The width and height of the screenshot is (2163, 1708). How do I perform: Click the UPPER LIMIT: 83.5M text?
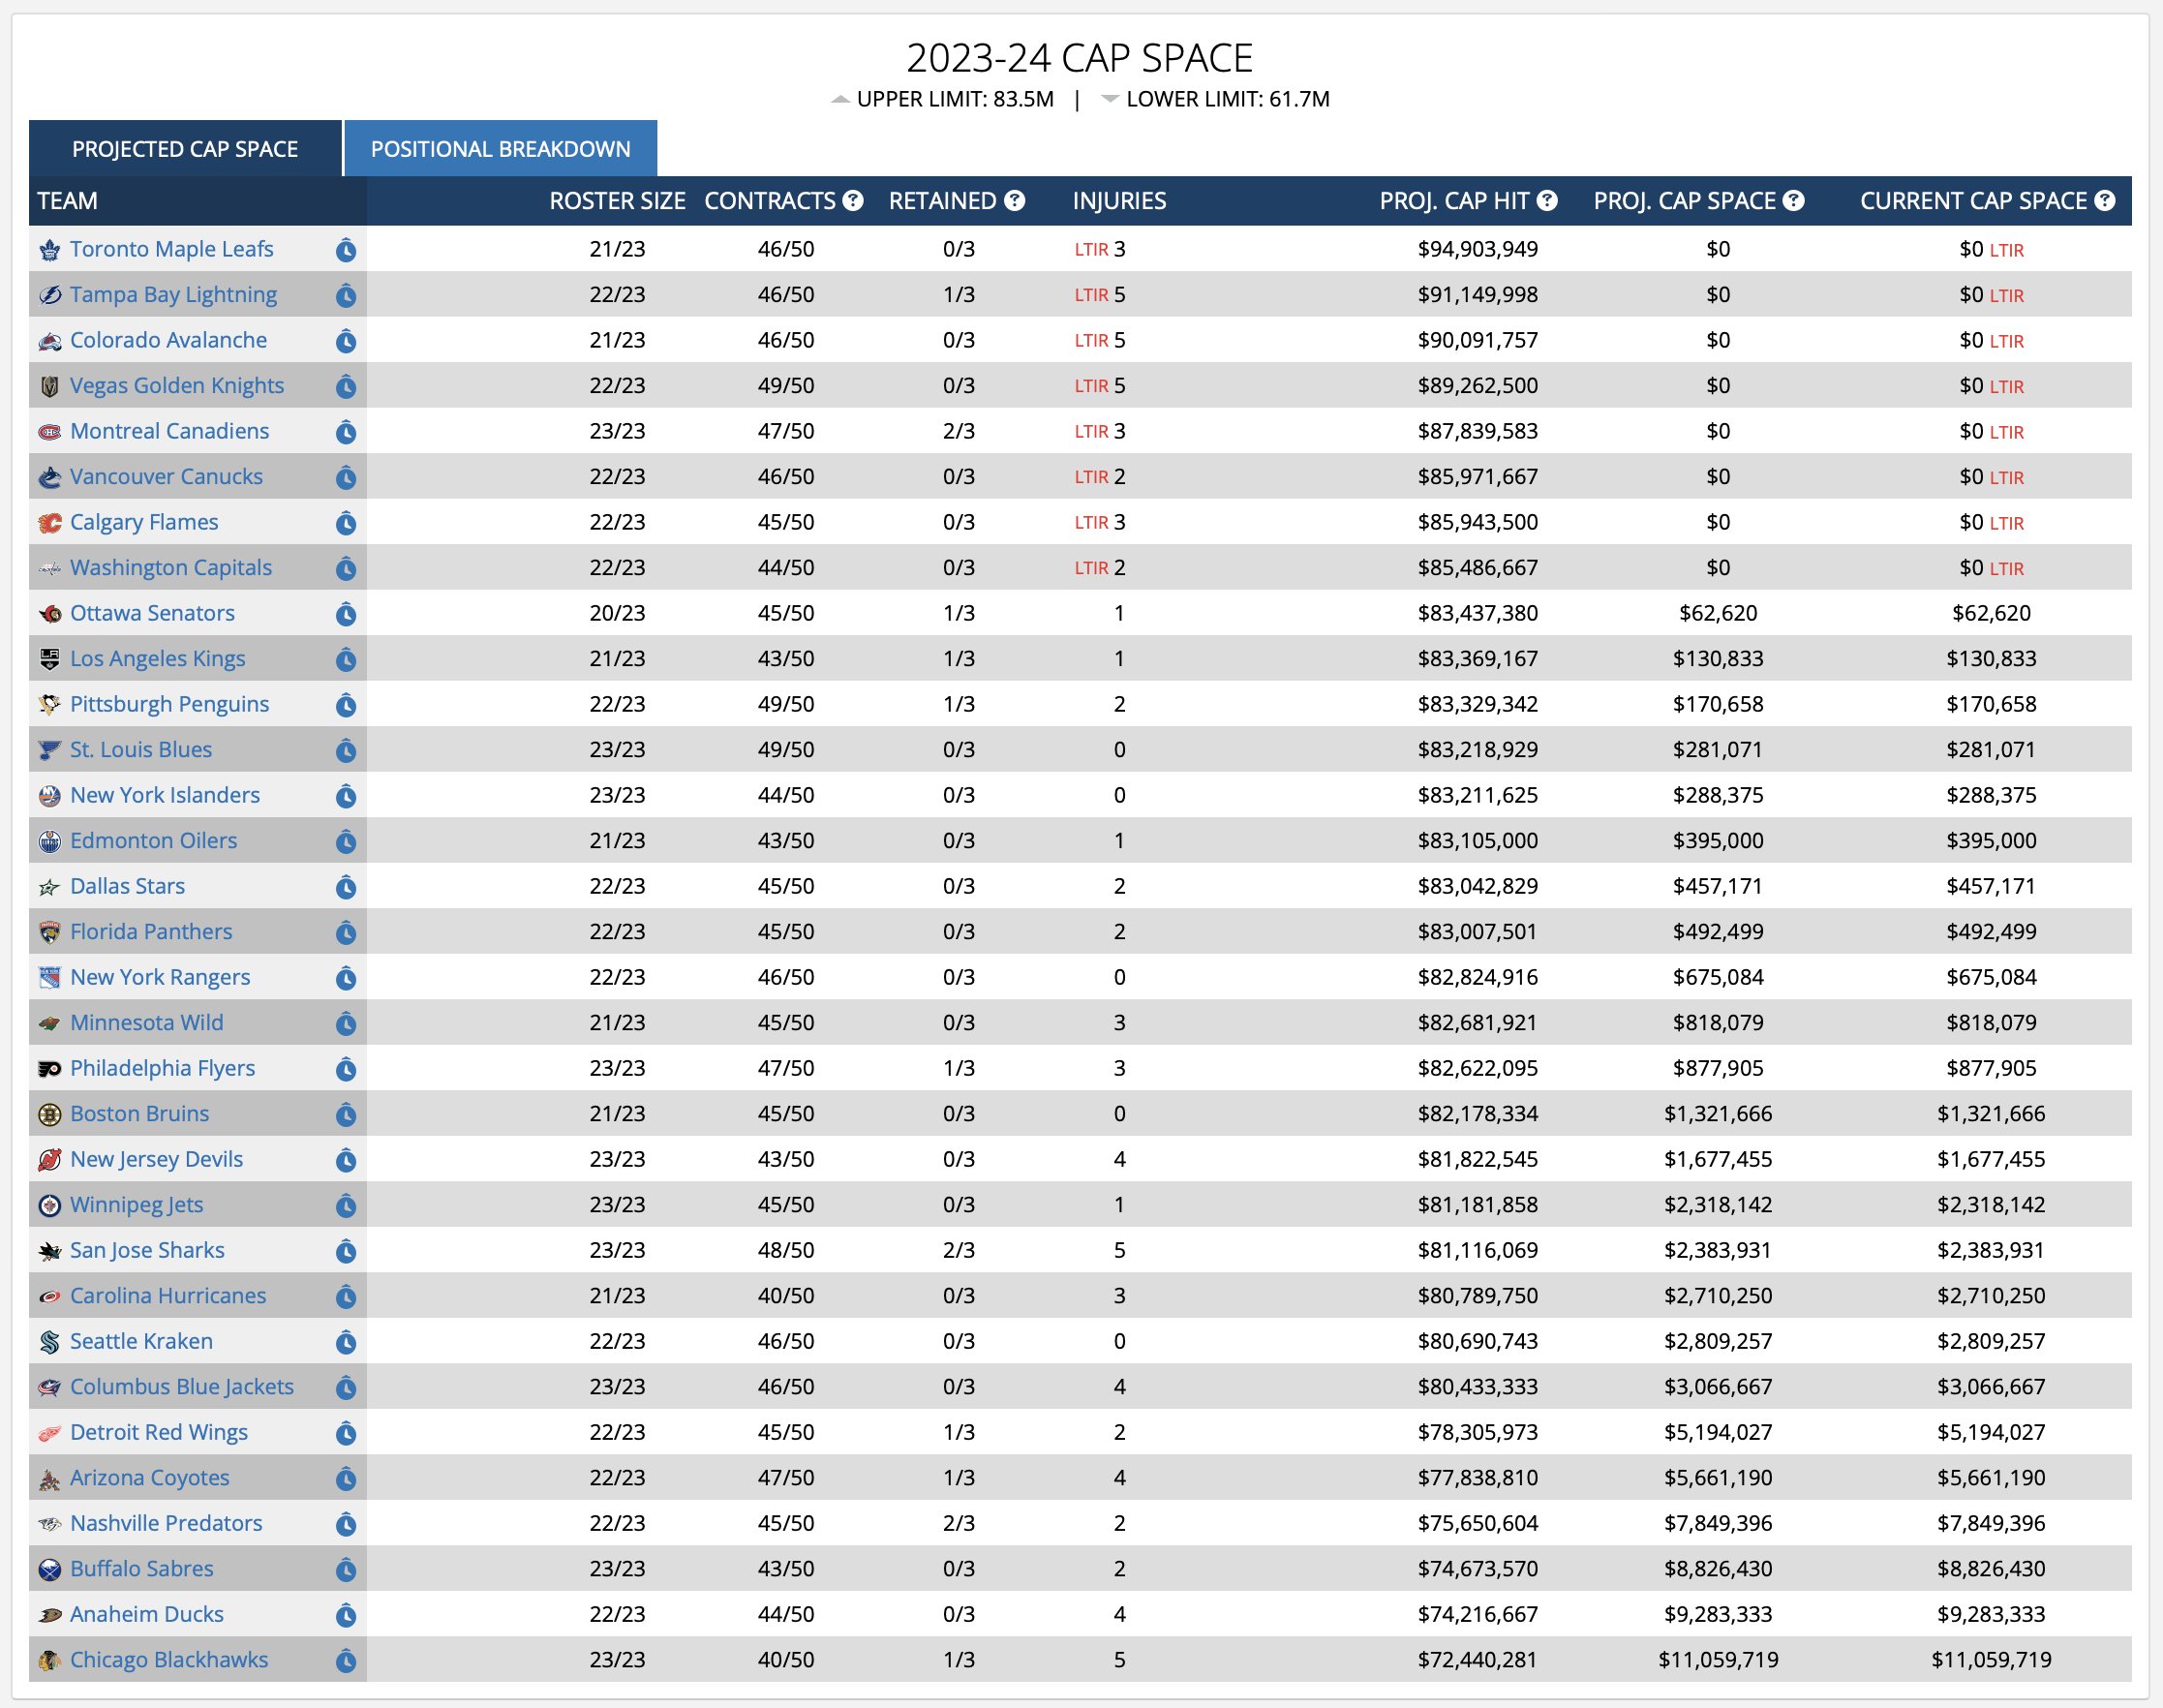(955, 99)
